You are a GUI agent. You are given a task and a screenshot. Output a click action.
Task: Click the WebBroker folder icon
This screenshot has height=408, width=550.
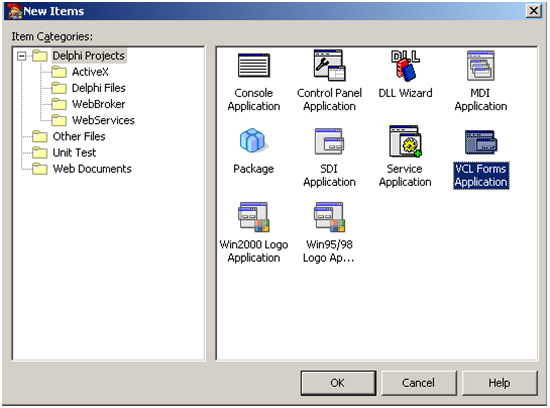tap(59, 104)
